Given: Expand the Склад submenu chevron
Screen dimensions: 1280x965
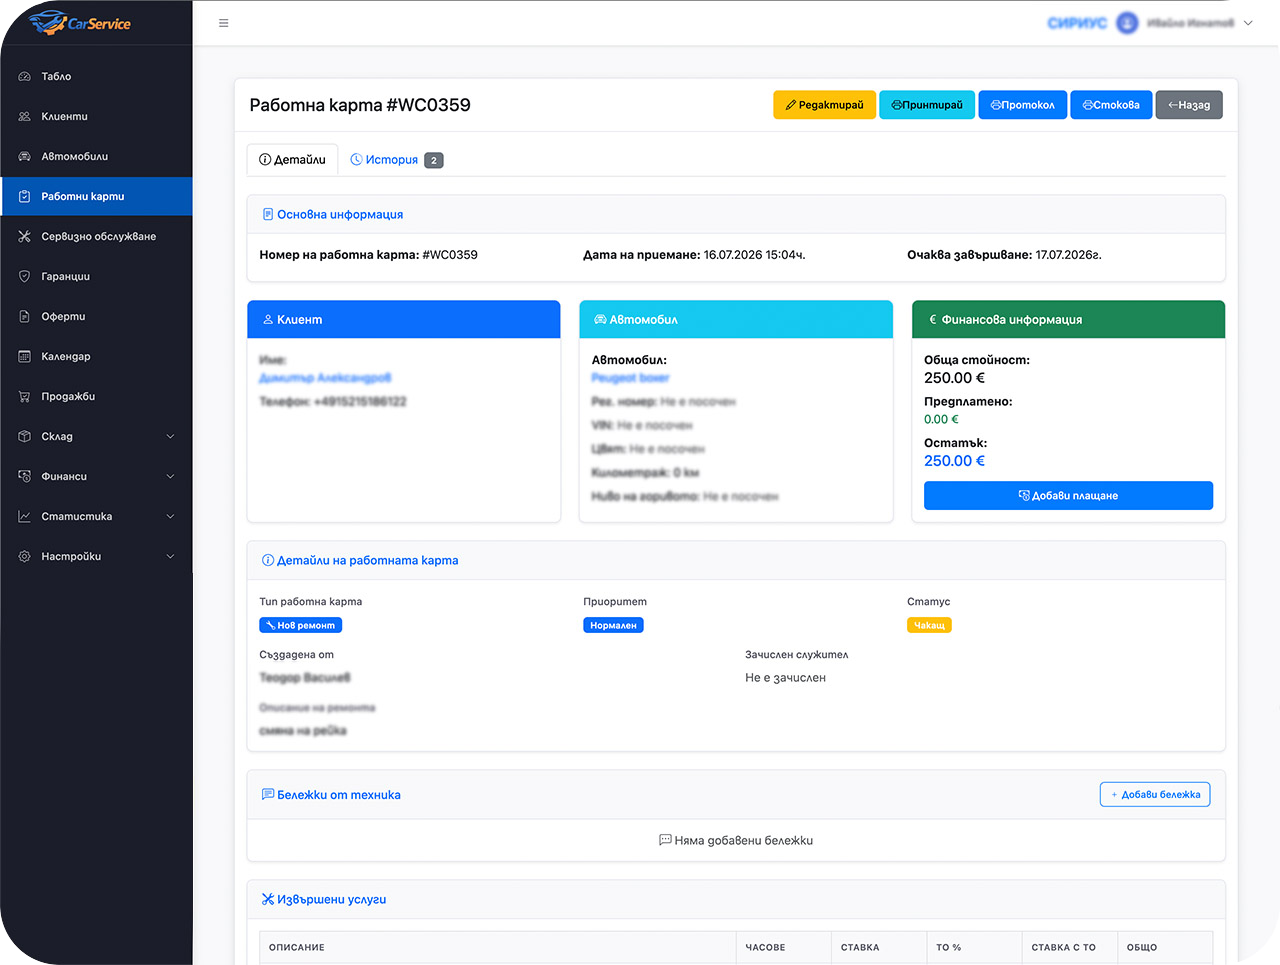Looking at the screenshot, I should point(170,436).
